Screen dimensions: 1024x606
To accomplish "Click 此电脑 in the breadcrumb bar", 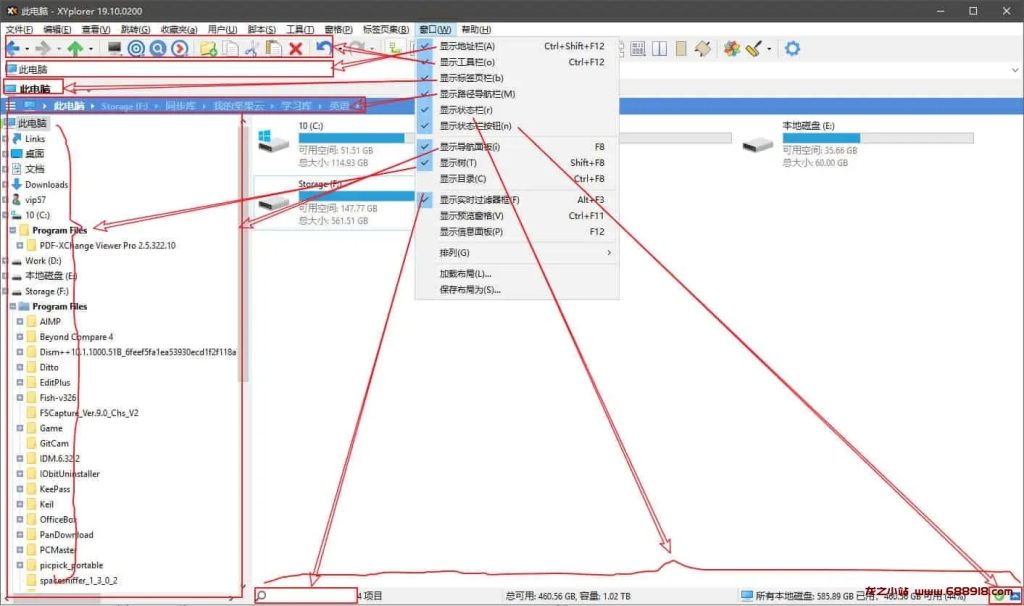I will click(x=69, y=106).
